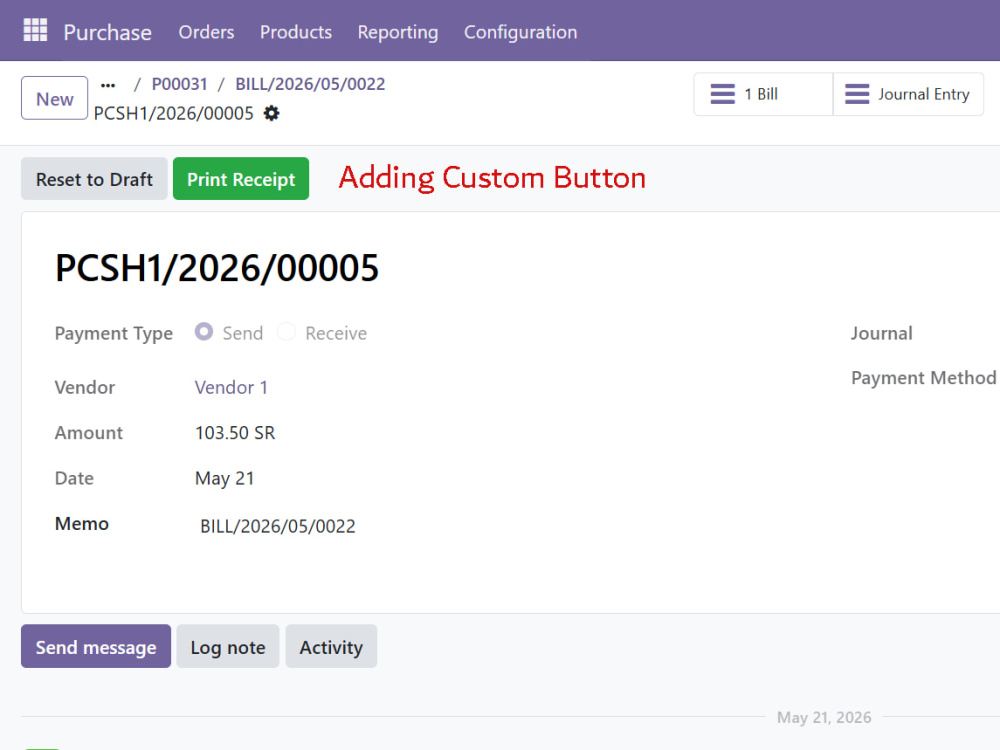Viewport: 1000px width, 750px height.
Task: Click the Journal field label
Action: (881, 333)
